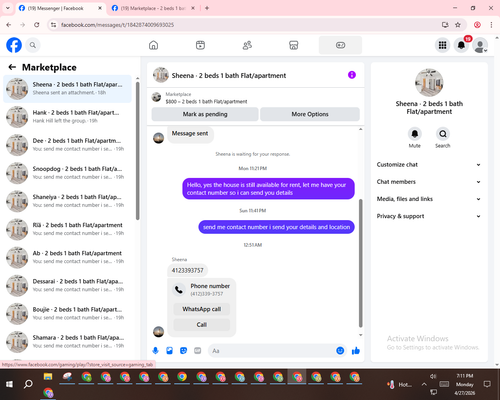Open site information icon in address bar

click(53, 25)
